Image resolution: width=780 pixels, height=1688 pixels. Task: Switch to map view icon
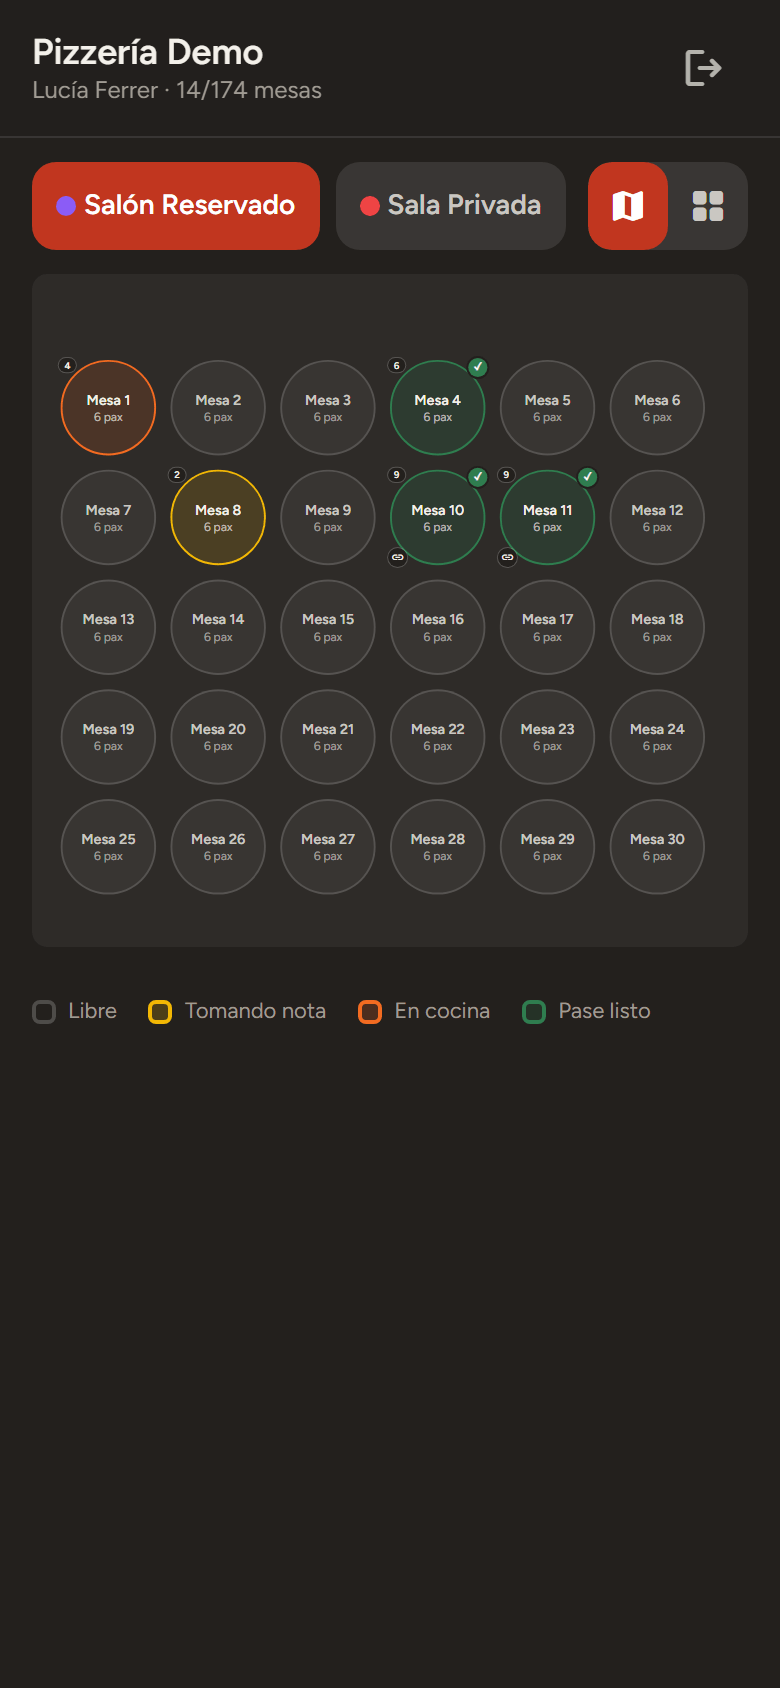pyautogui.click(x=628, y=206)
